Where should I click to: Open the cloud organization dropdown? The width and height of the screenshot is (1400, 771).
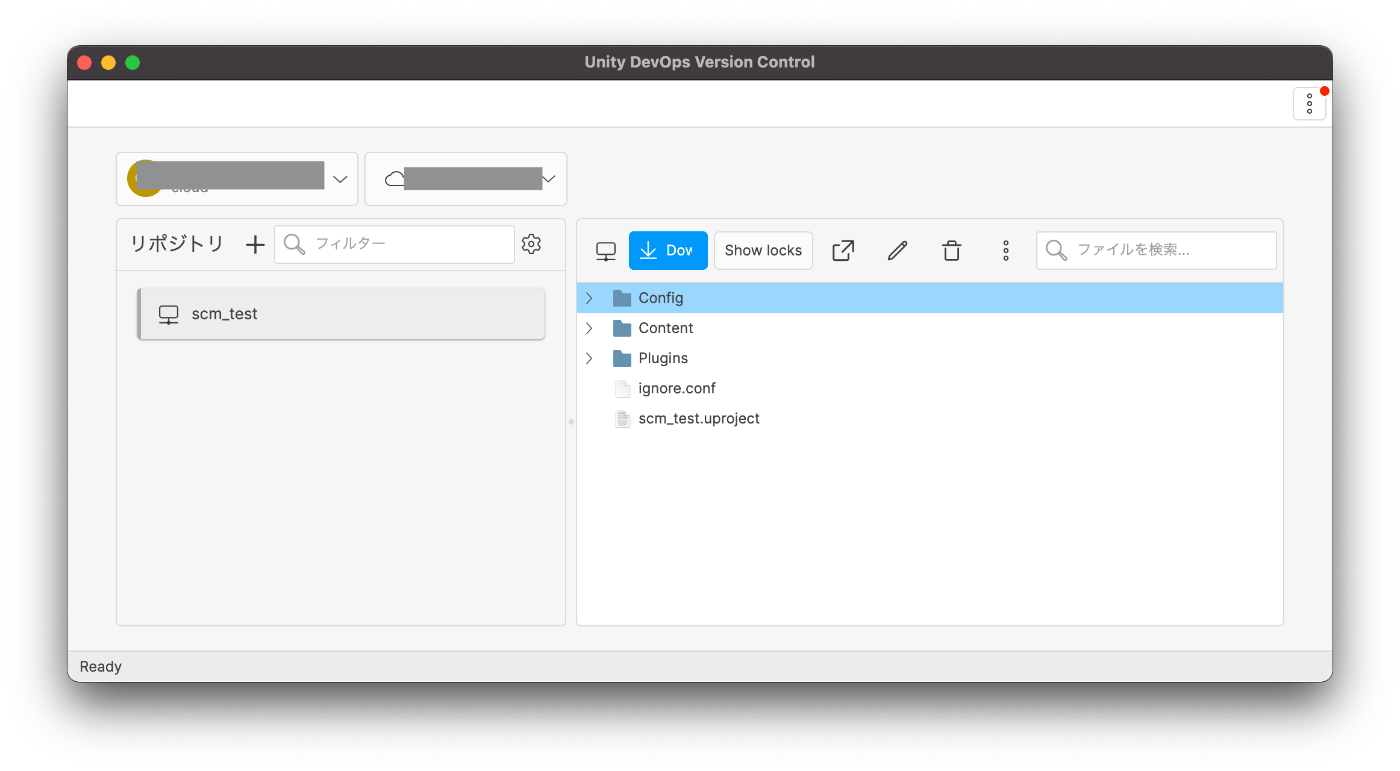[x=466, y=179]
